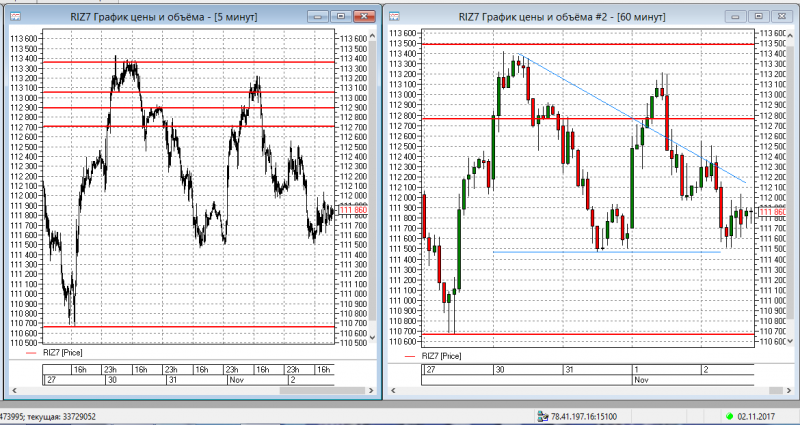Click the left arrow of the 60-minute chart's horizontal scrollbar
The image size is (800, 425).
coord(393,391)
